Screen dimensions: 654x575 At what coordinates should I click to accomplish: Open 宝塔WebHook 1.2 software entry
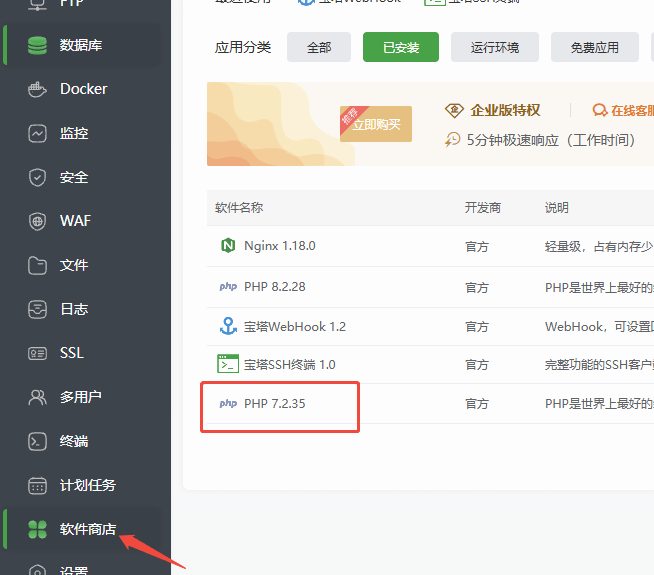(294, 326)
